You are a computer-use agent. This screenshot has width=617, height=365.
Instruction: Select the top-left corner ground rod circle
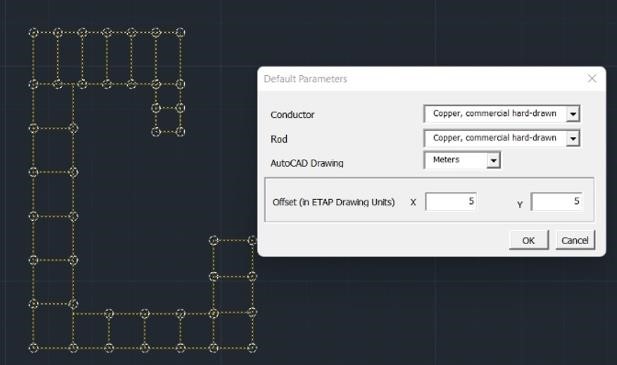pyautogui.click(x=33, y=32)
